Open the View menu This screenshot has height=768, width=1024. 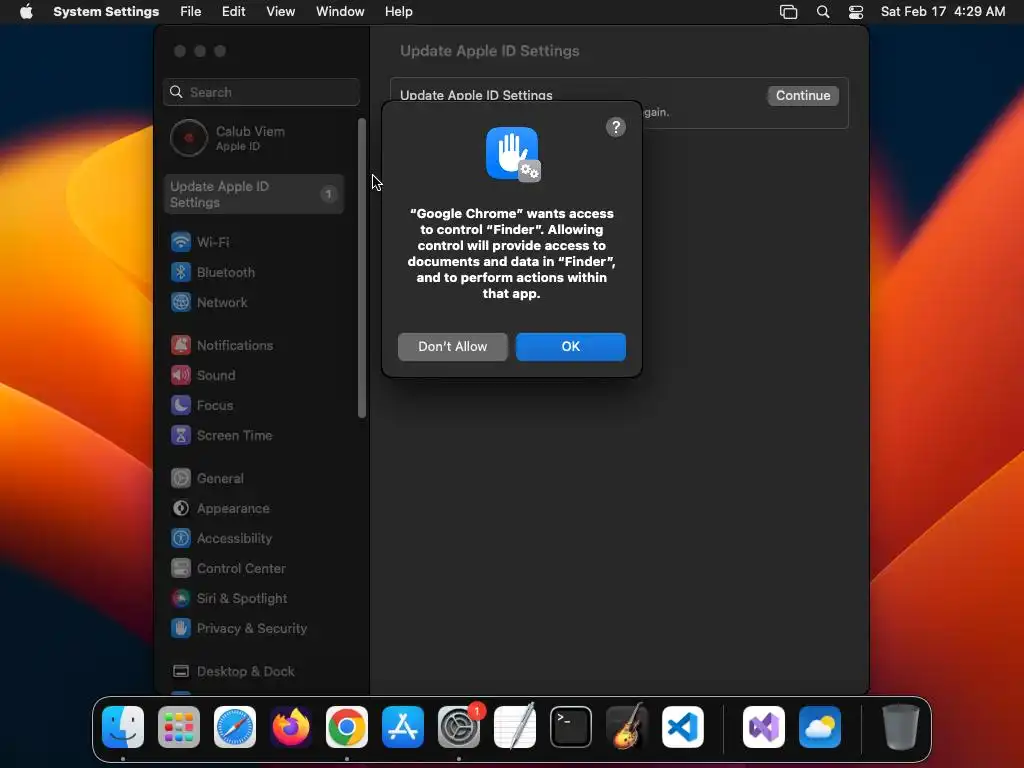pyautogui.click(x=281, y=12)
